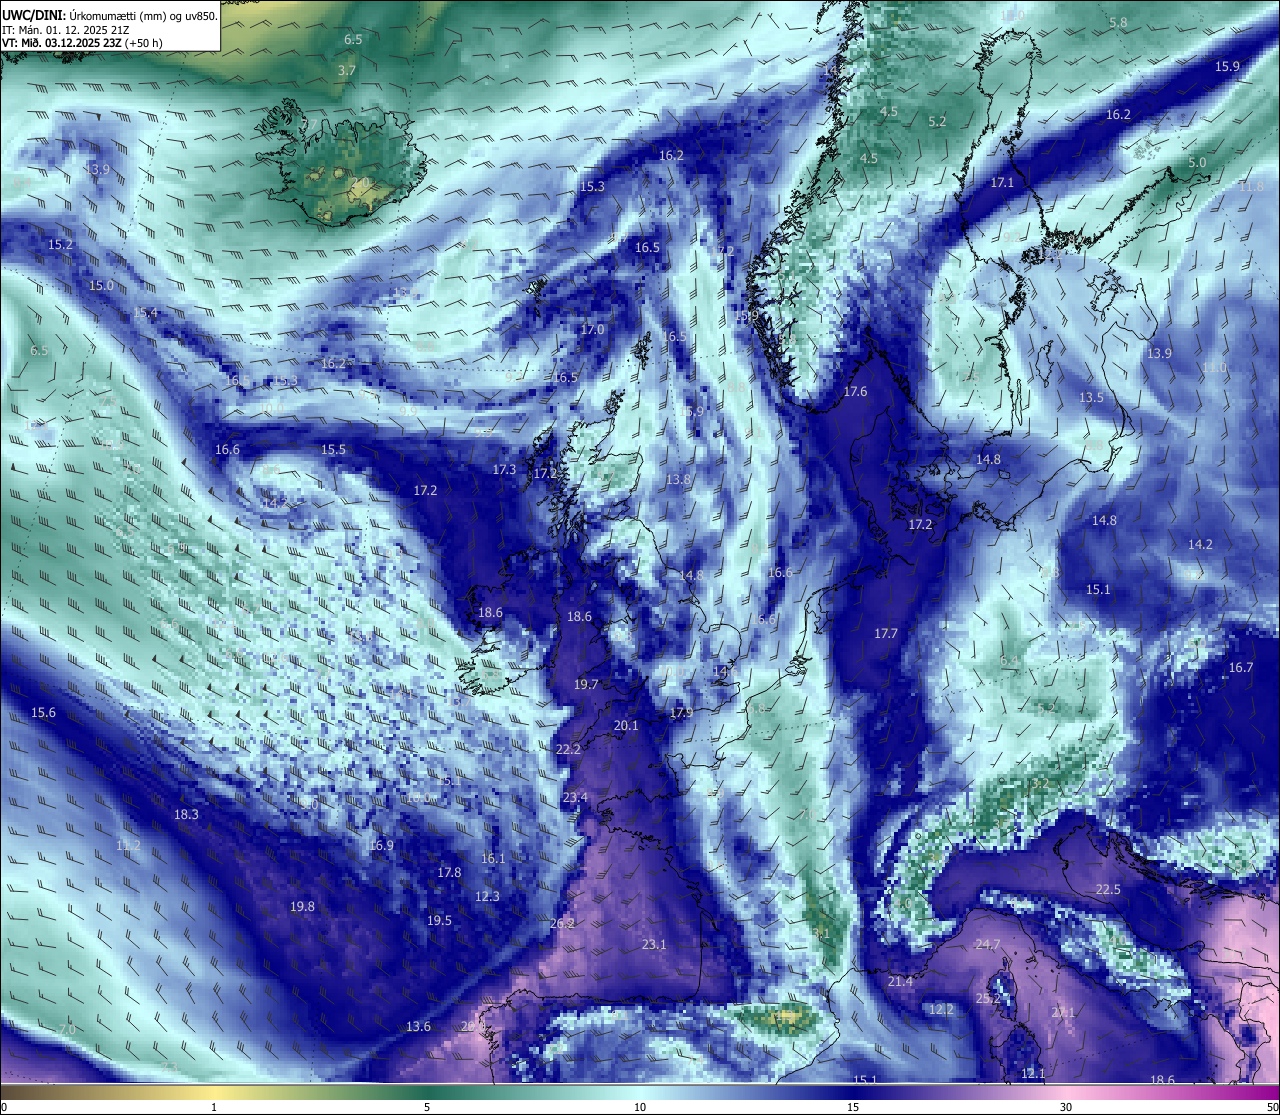The image size is (1280, 1115).
Task: Click the 13.5 value over the Baltic
Action: (x=1091, y=397)
